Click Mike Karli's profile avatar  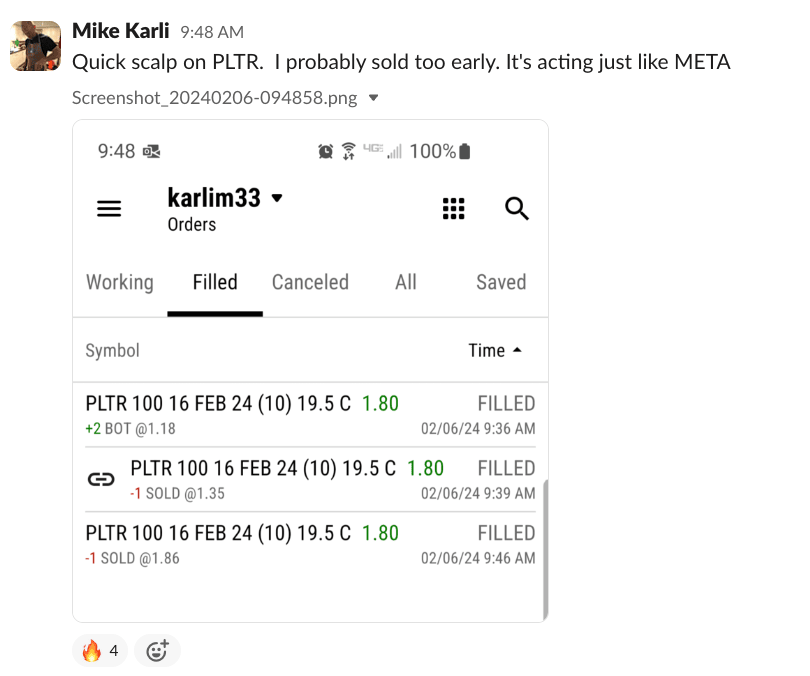click(x=35, y=45)
